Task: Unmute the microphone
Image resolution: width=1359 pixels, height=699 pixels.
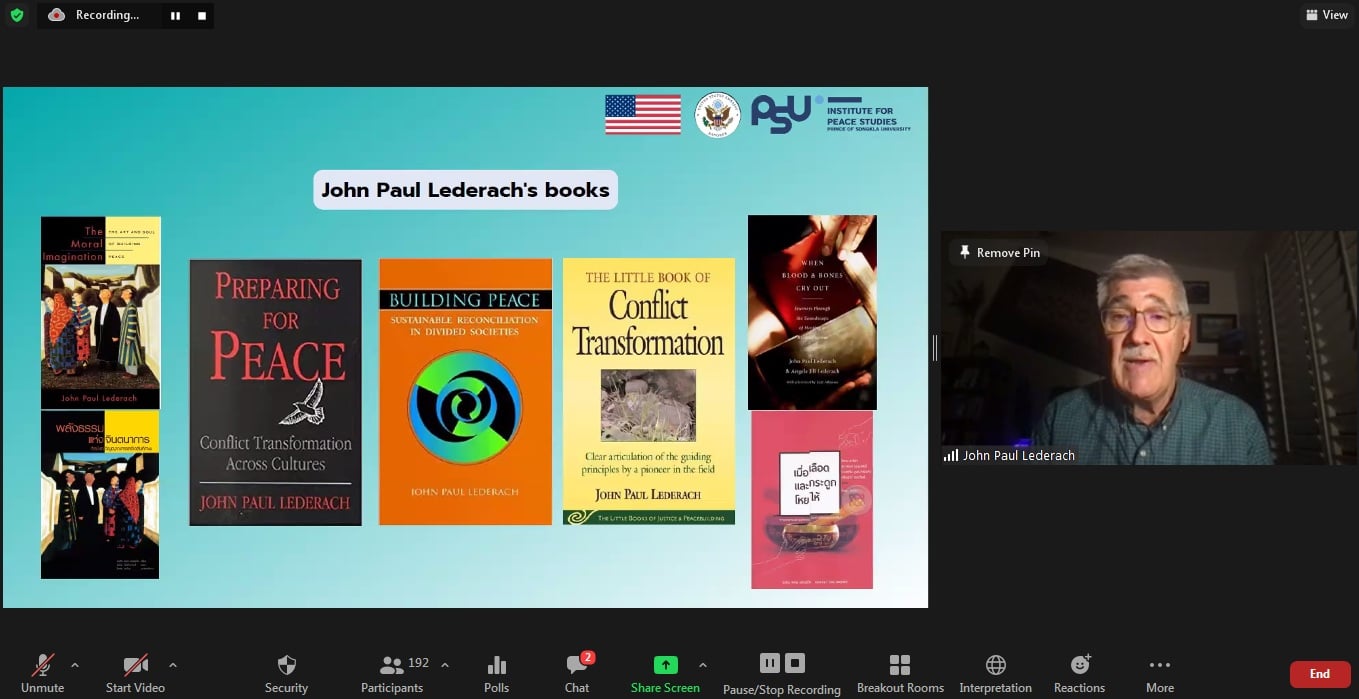Action: [42, 674]
